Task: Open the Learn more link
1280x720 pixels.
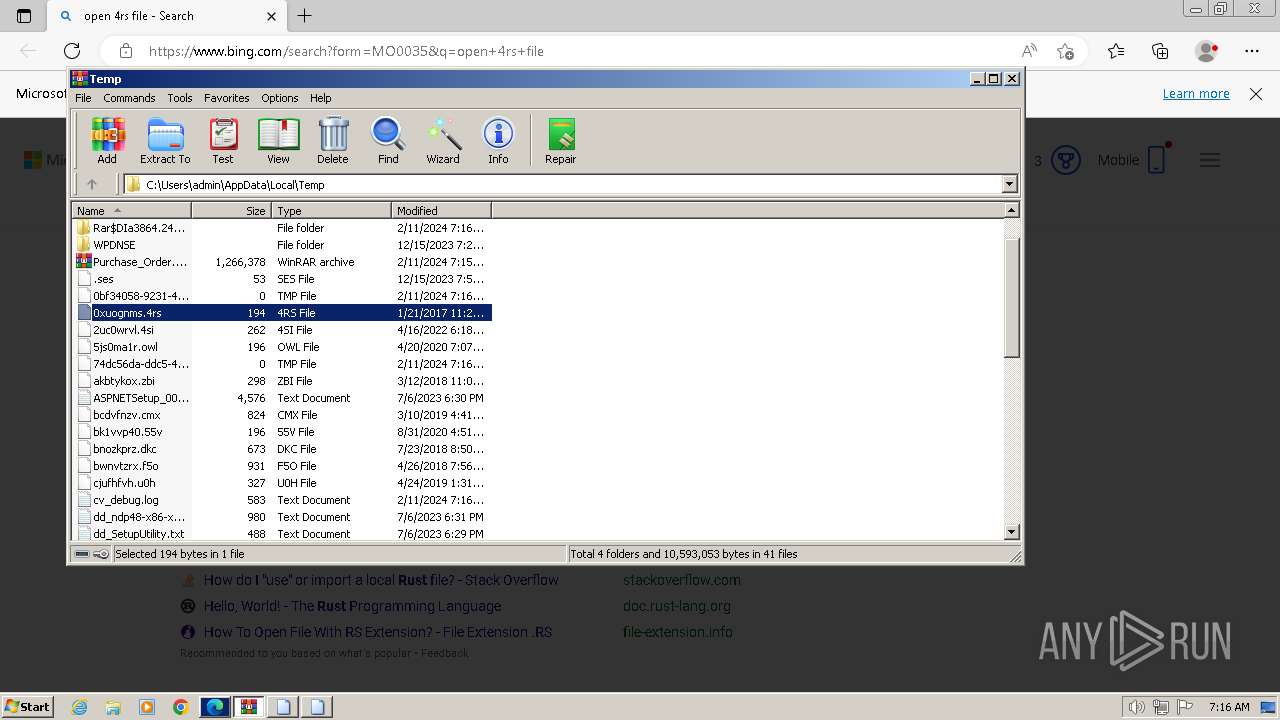Action: click(1196, 93)
